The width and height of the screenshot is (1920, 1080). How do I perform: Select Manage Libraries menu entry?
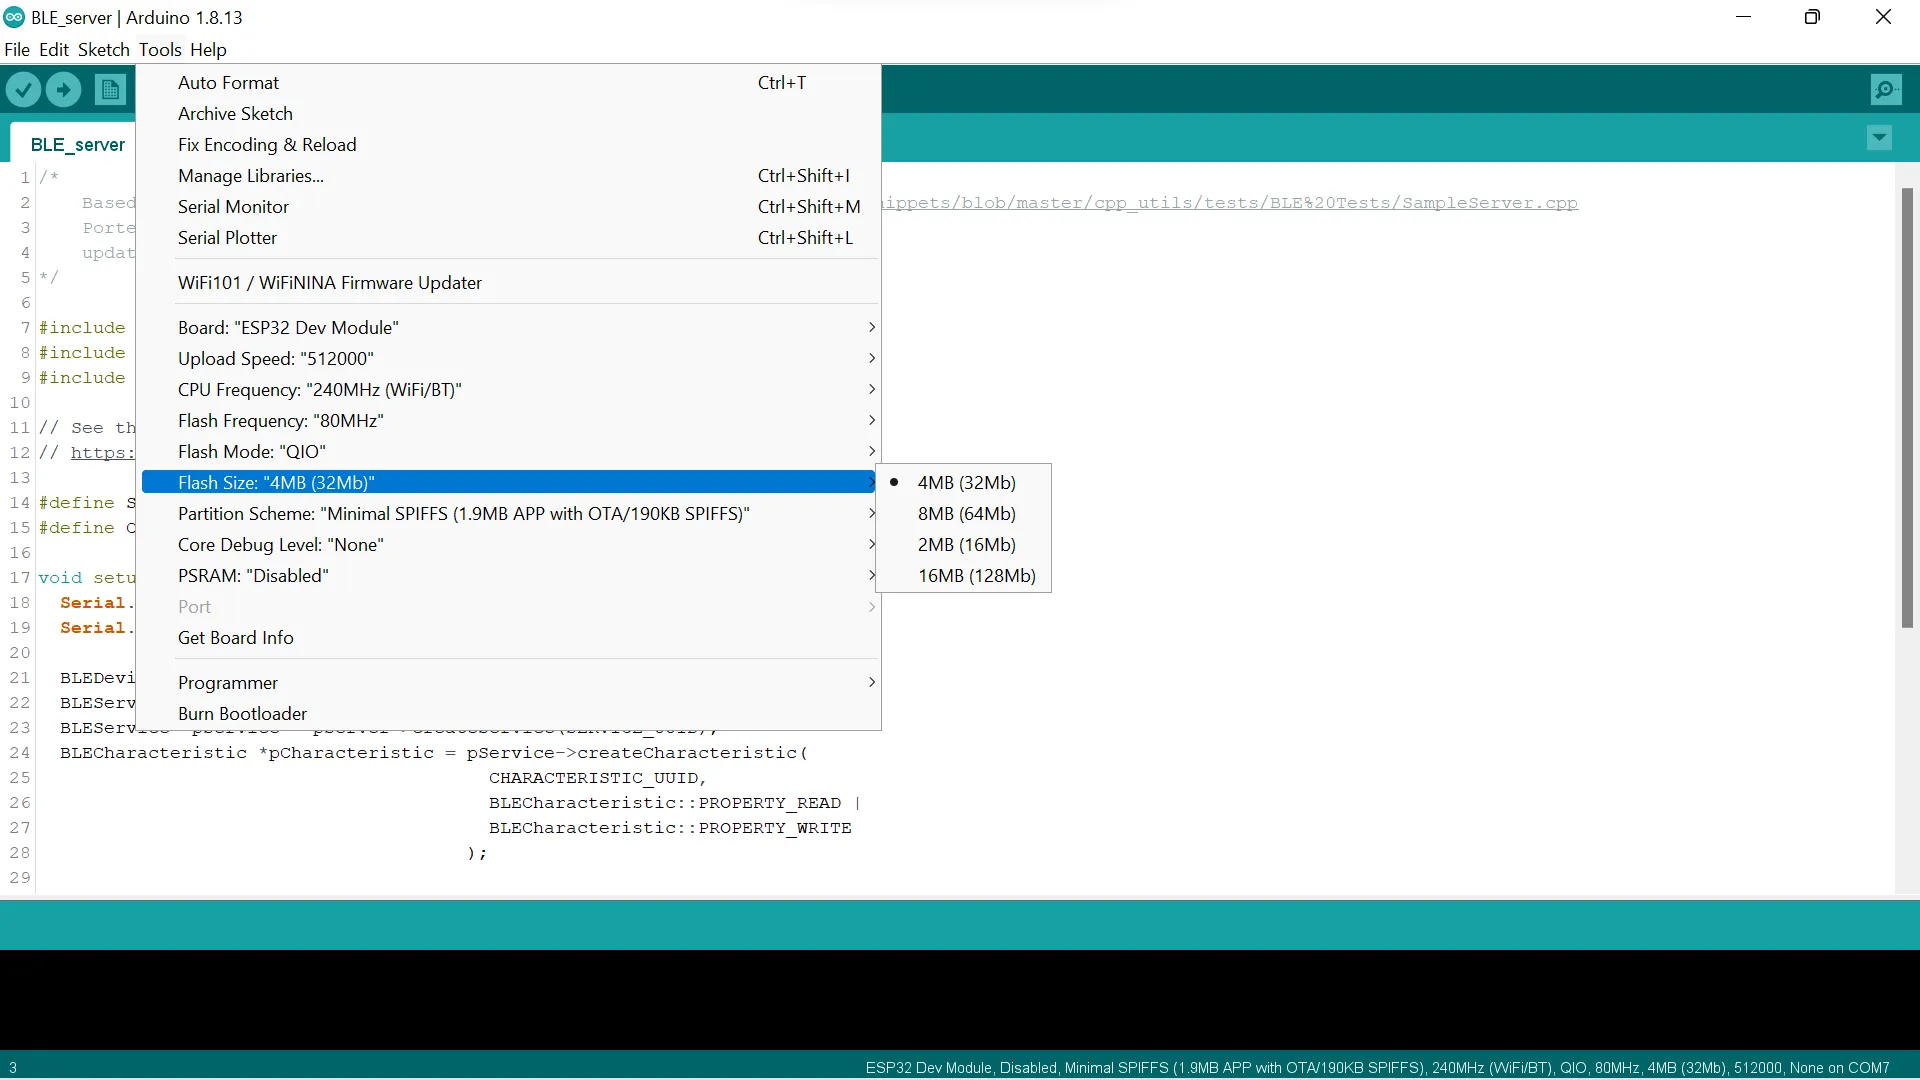click(x=250, y=175)
